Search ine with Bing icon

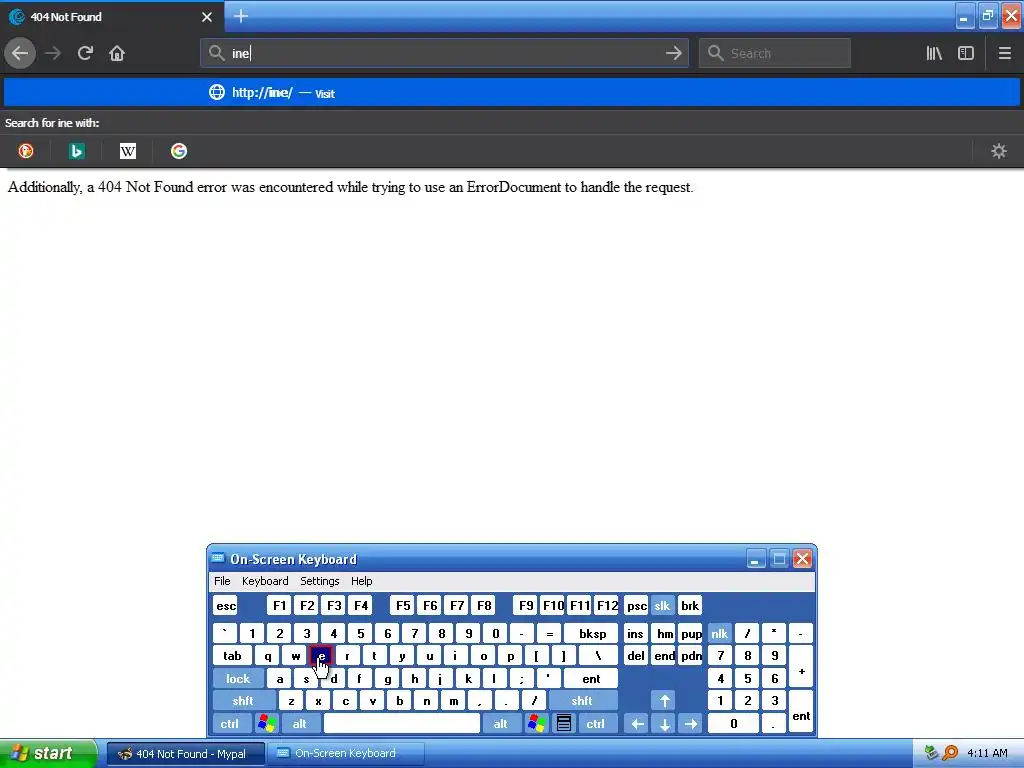point(77,152)
